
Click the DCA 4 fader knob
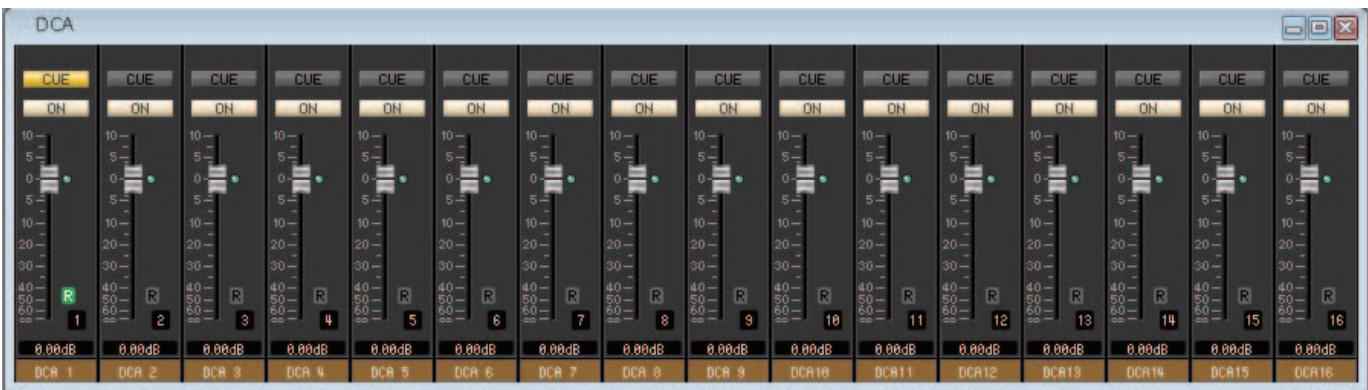302,179
